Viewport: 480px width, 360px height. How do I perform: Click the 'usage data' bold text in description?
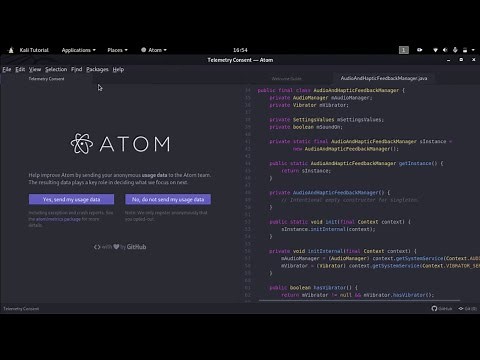tap(154, 175)
